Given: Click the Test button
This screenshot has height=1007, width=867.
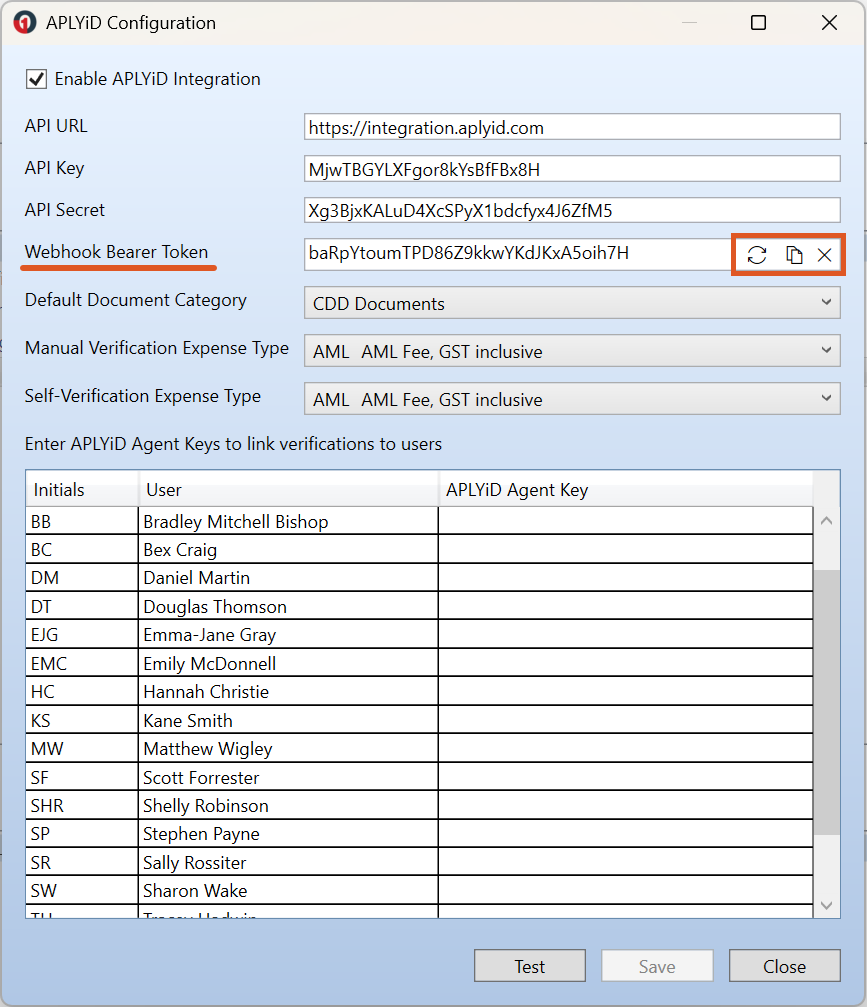Looking at the screenshot, I should click(x=530, y=966).
